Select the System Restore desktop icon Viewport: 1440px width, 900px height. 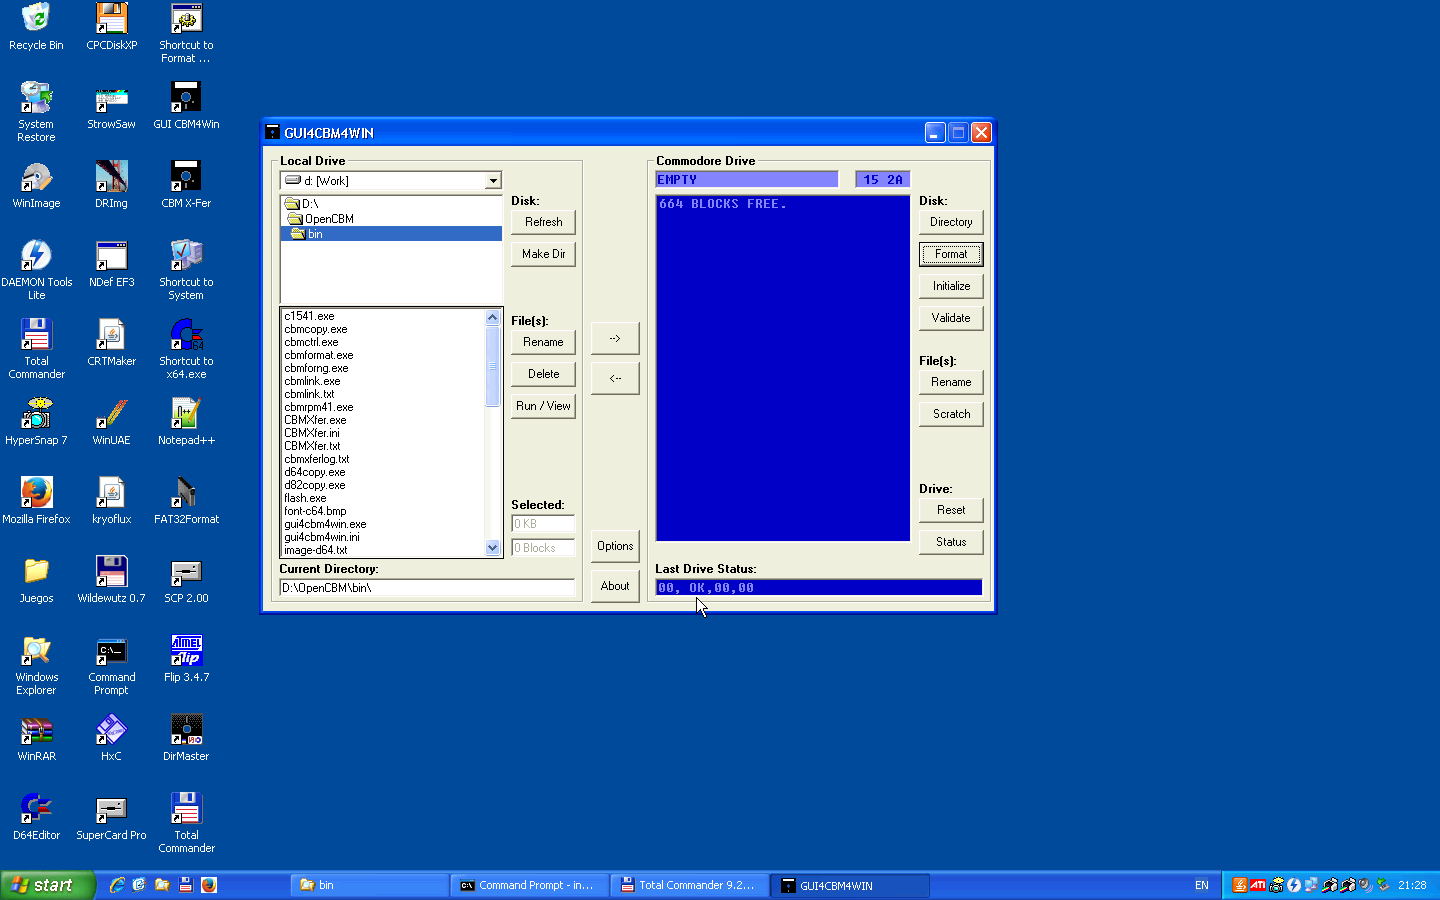point(36,112)
